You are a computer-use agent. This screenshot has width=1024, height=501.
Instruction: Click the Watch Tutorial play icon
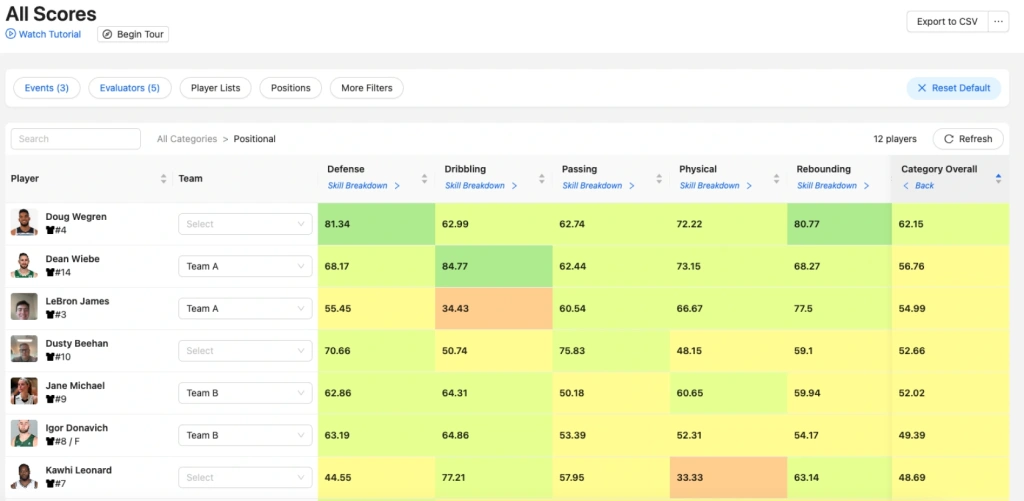[x=11, y=34]
